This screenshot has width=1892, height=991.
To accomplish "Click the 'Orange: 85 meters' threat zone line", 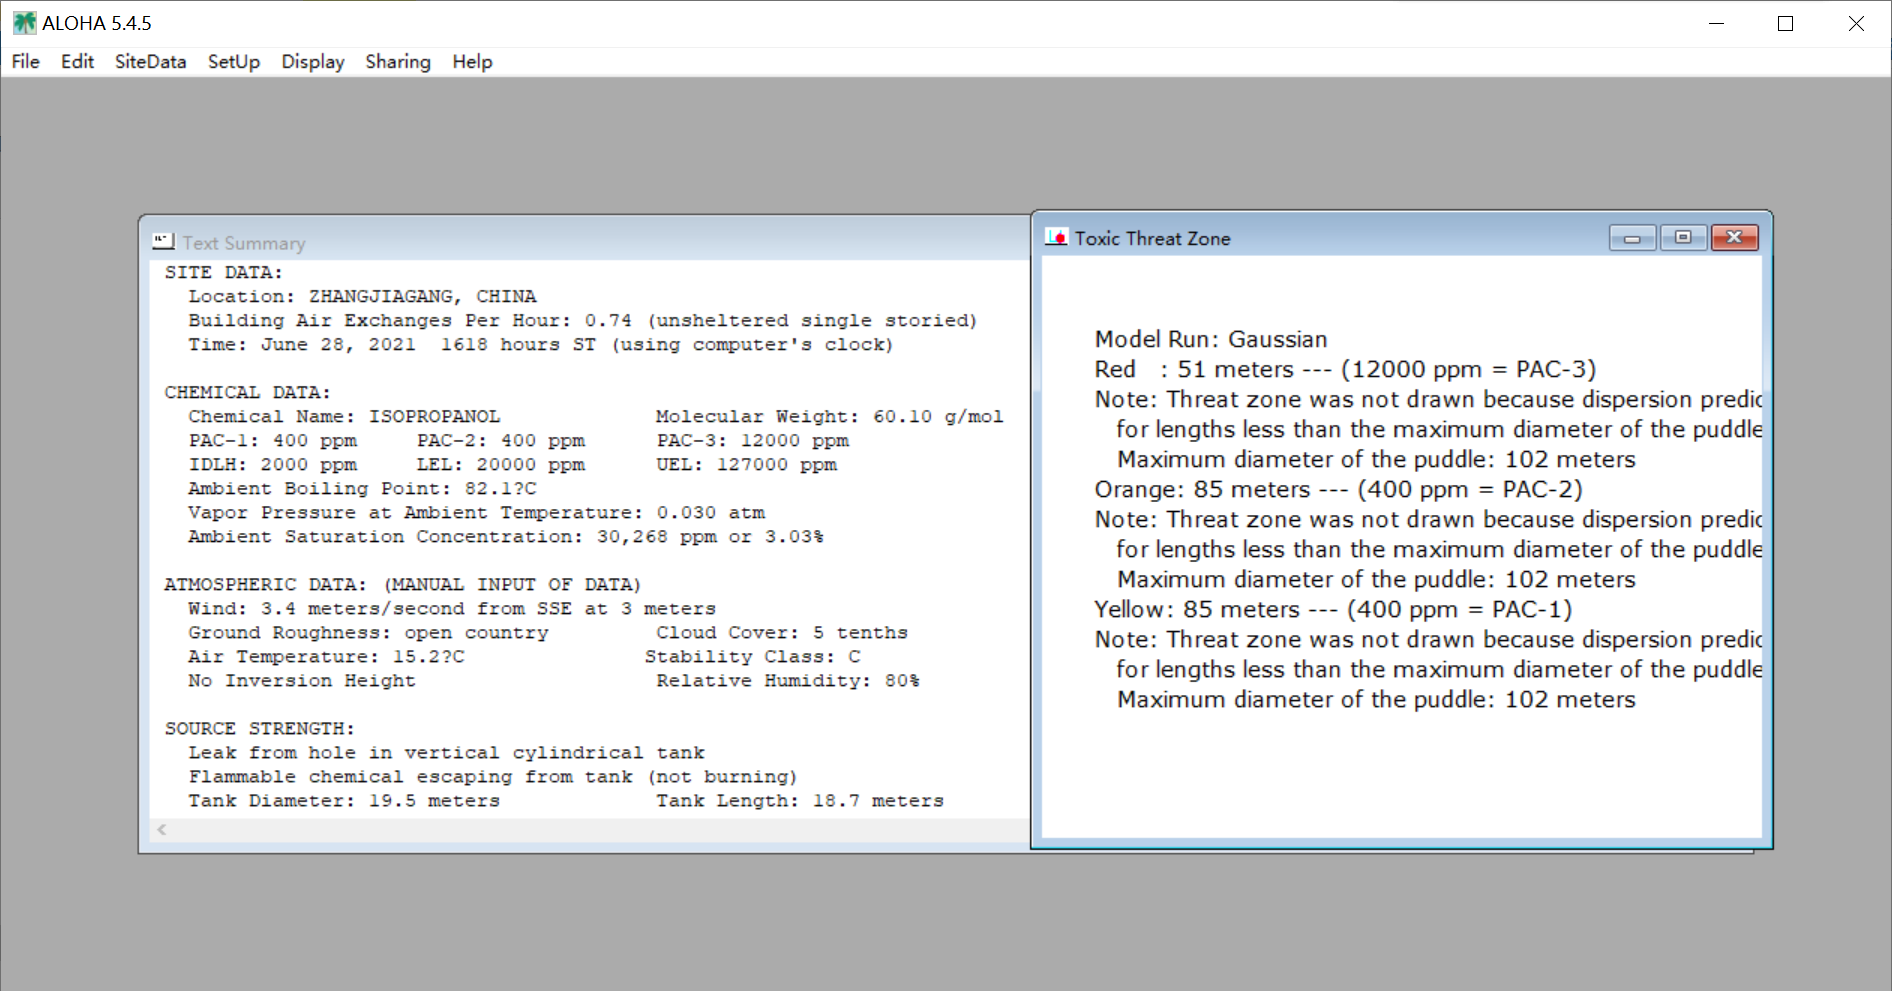I will pyautogui.click(x=1338, y=489).
